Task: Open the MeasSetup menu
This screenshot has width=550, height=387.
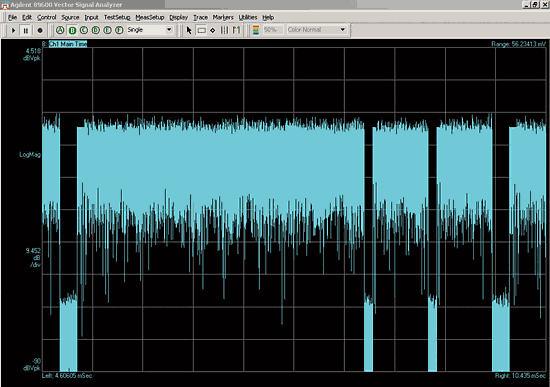Action: coord(149,17)
